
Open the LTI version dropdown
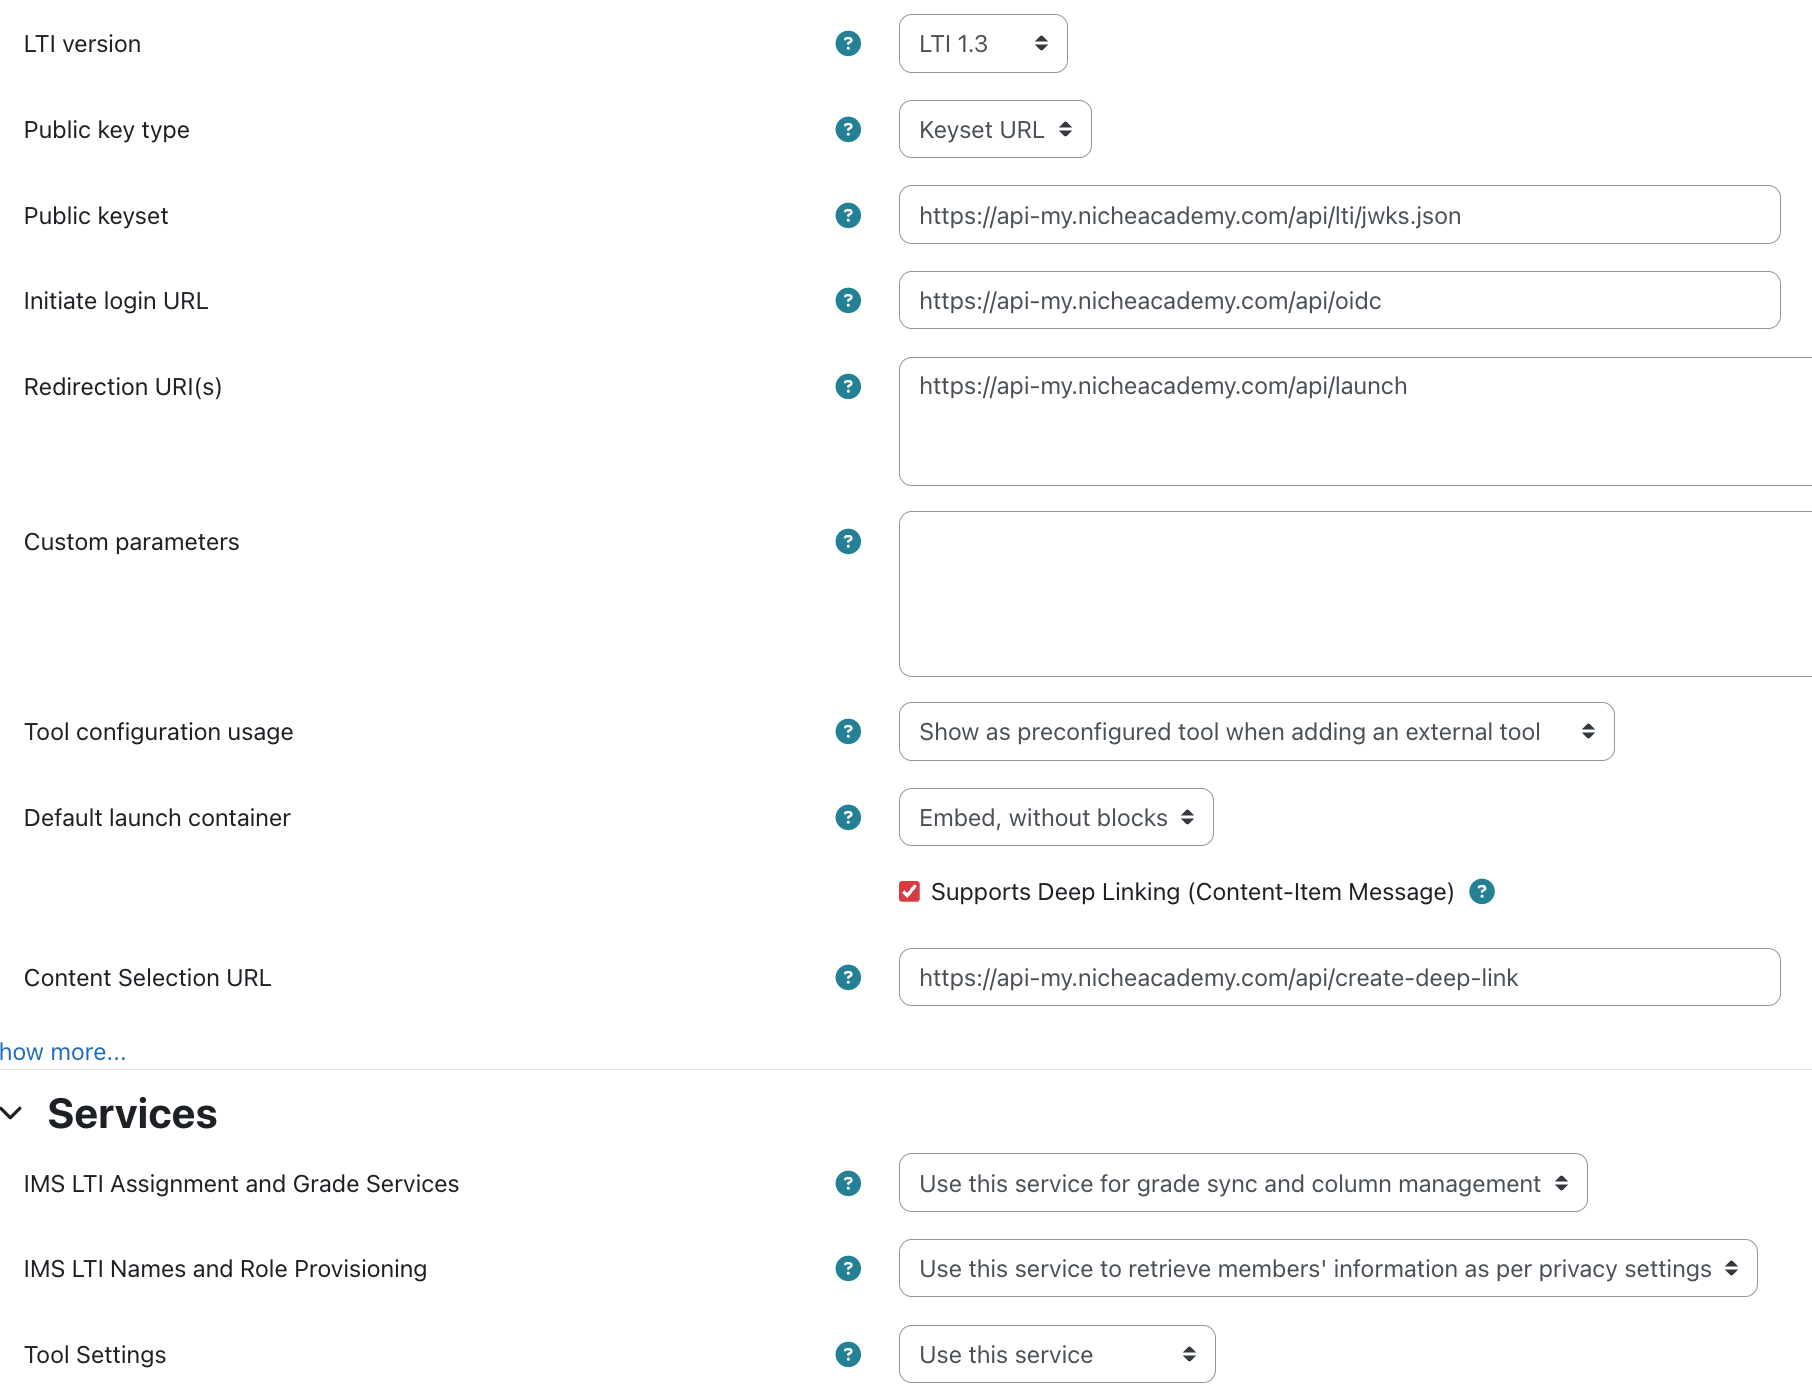[982, 44]
